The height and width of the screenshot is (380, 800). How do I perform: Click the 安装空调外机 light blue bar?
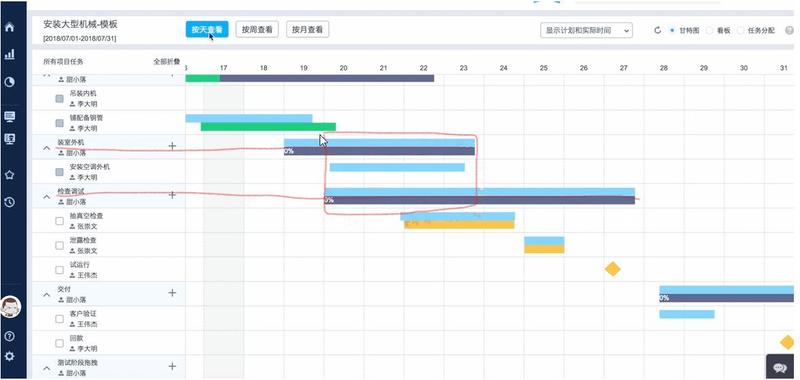[x=397, y=167]
